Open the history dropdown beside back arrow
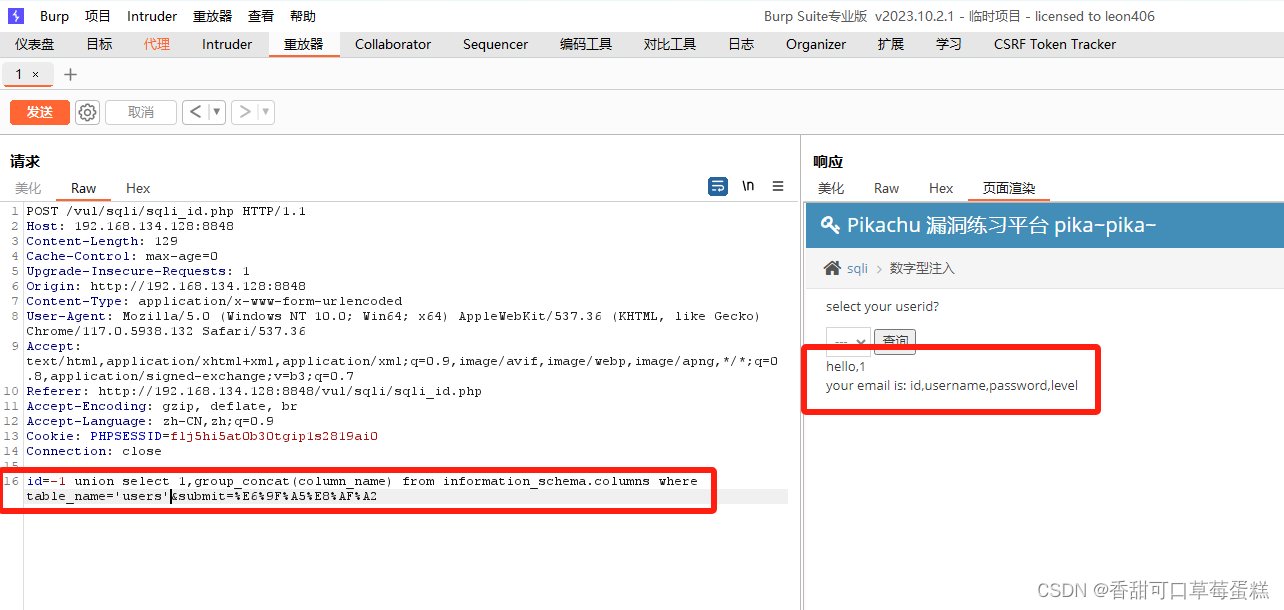Viewport: 1284px width, 610px height. coord(216,112)
